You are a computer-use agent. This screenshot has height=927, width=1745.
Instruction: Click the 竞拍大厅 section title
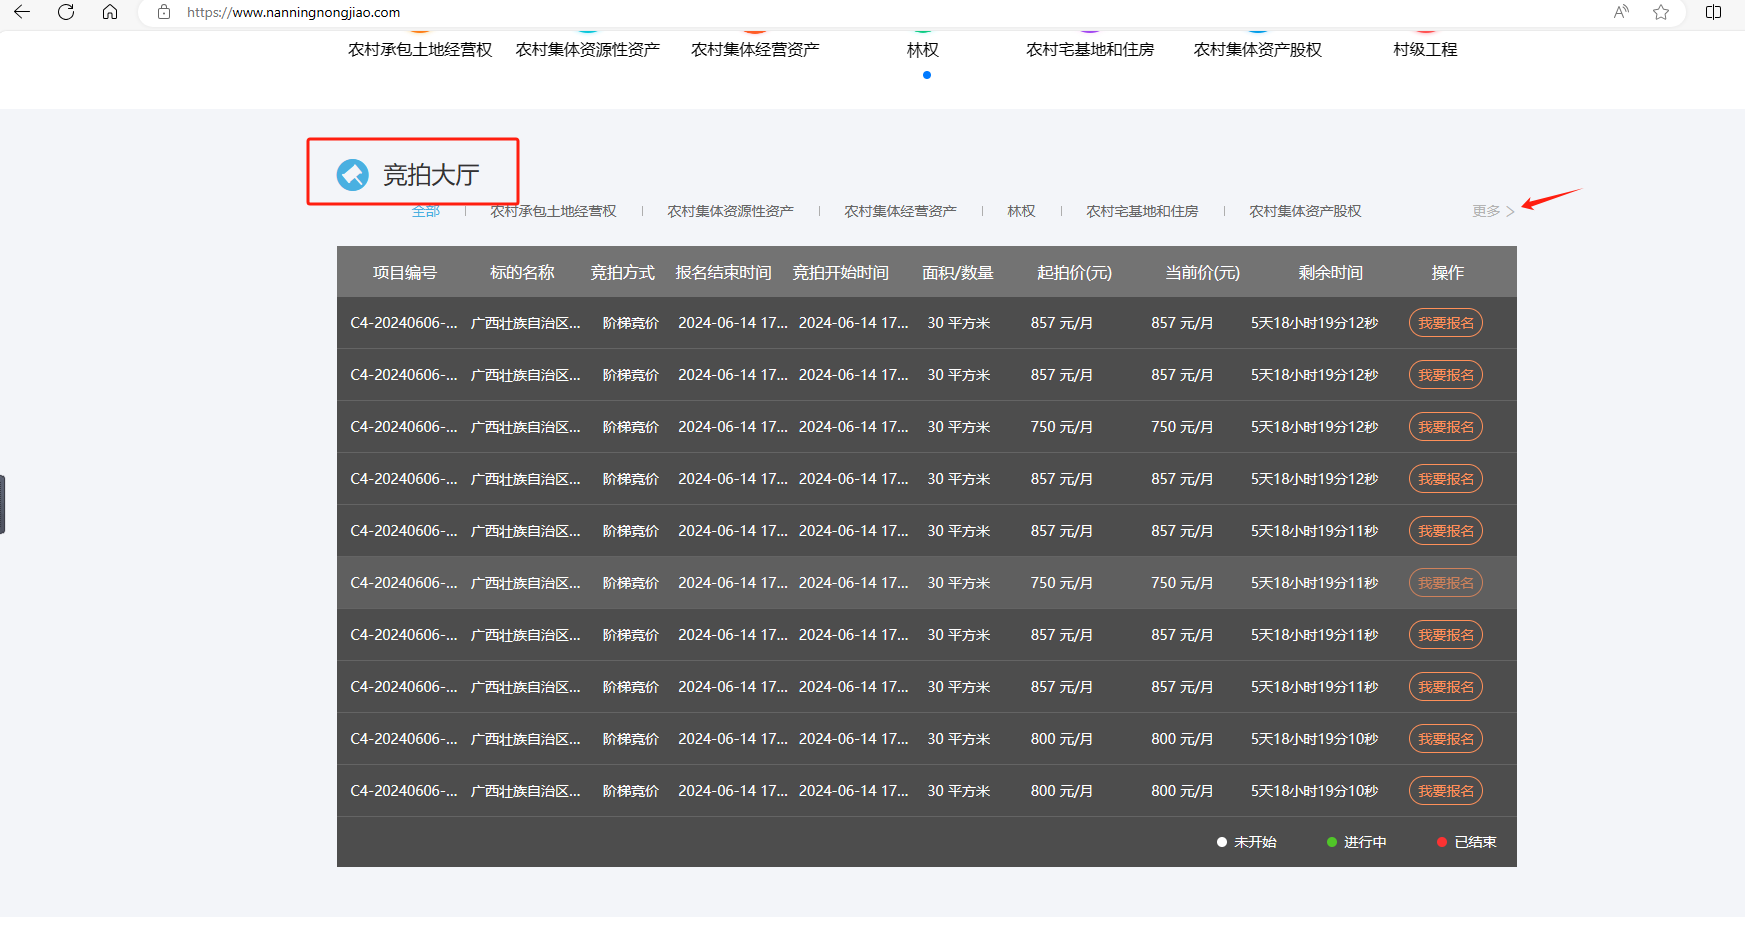431,175
